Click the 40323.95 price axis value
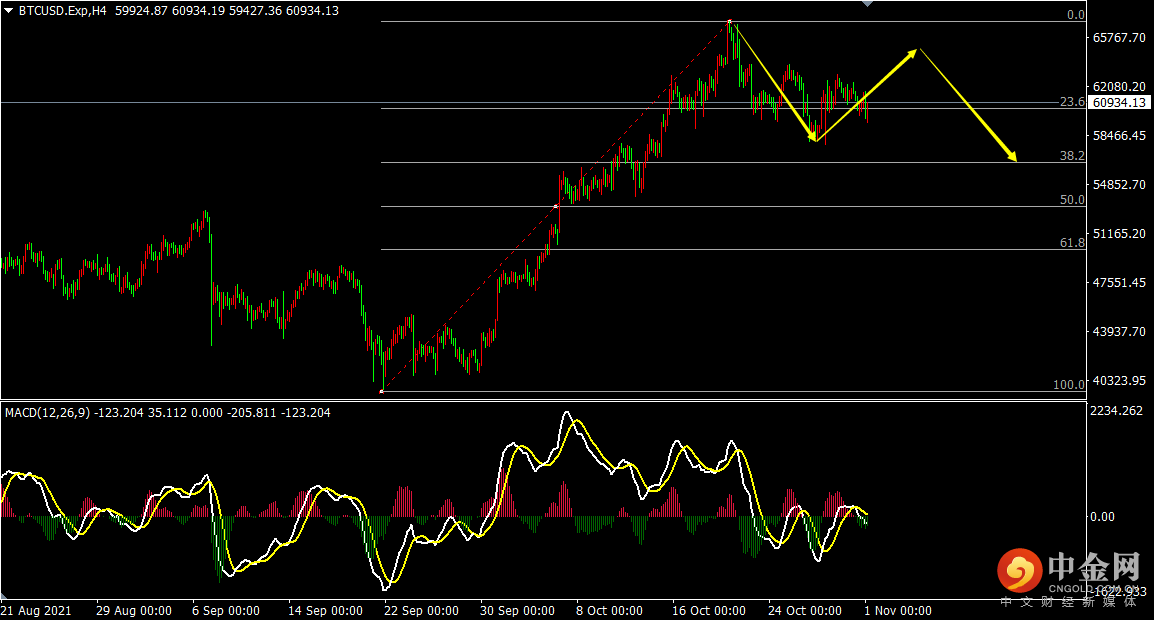Viewport: 1154px width, 620px height. [x=1119, y=381]
